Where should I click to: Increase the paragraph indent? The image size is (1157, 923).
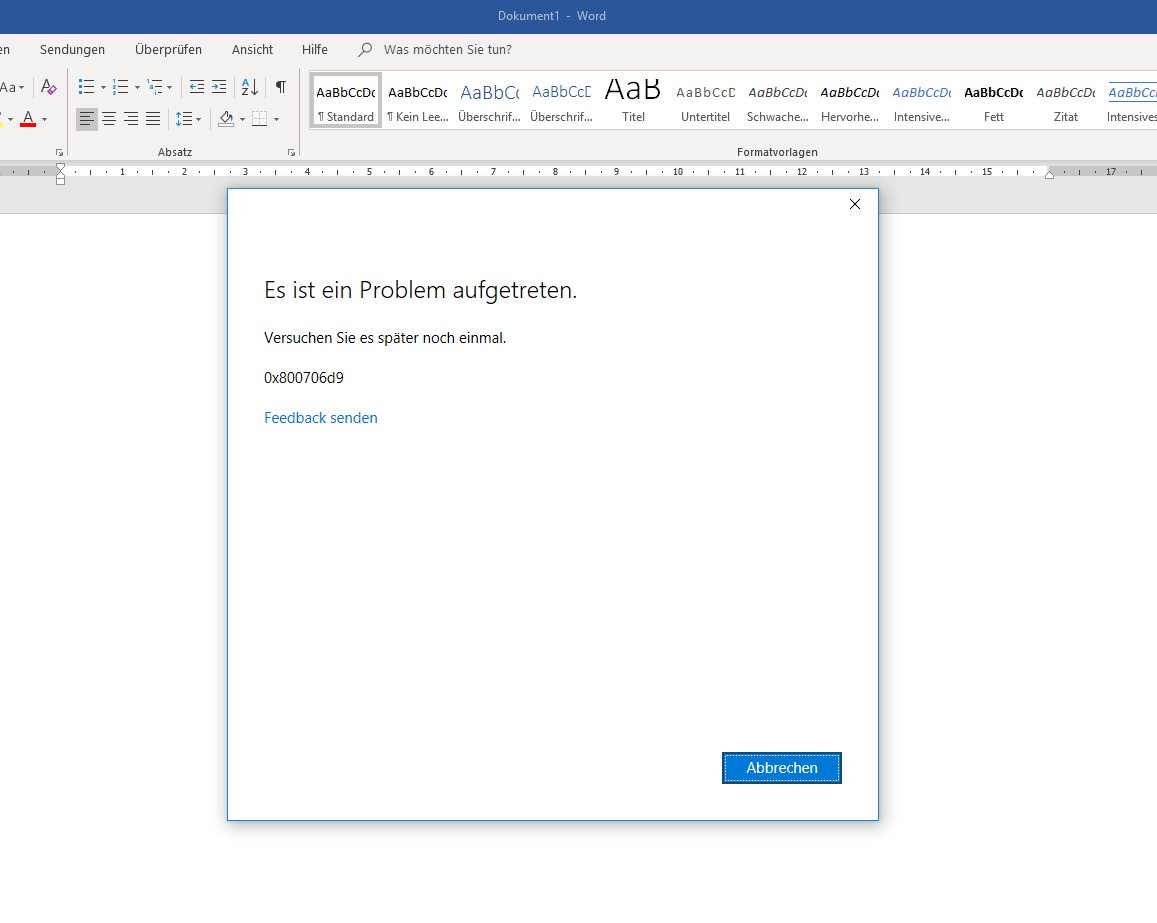[219, 87]
